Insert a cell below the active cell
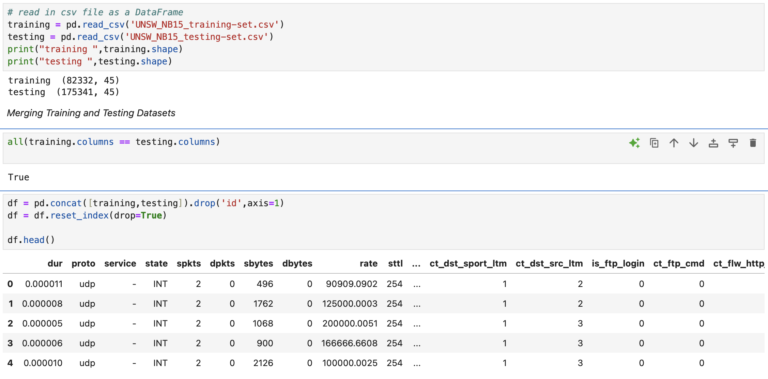The height and width of the screenshot is (379, 768). point(733,143)
